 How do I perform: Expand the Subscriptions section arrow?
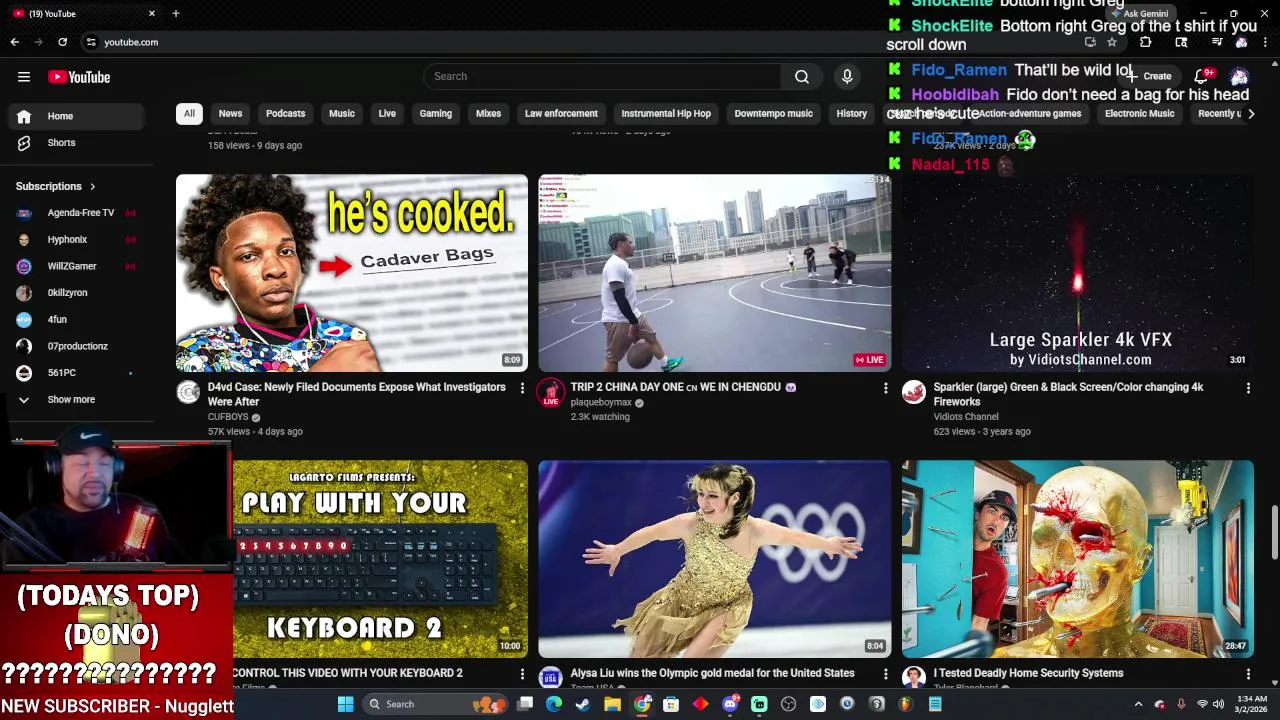(92, 186)
